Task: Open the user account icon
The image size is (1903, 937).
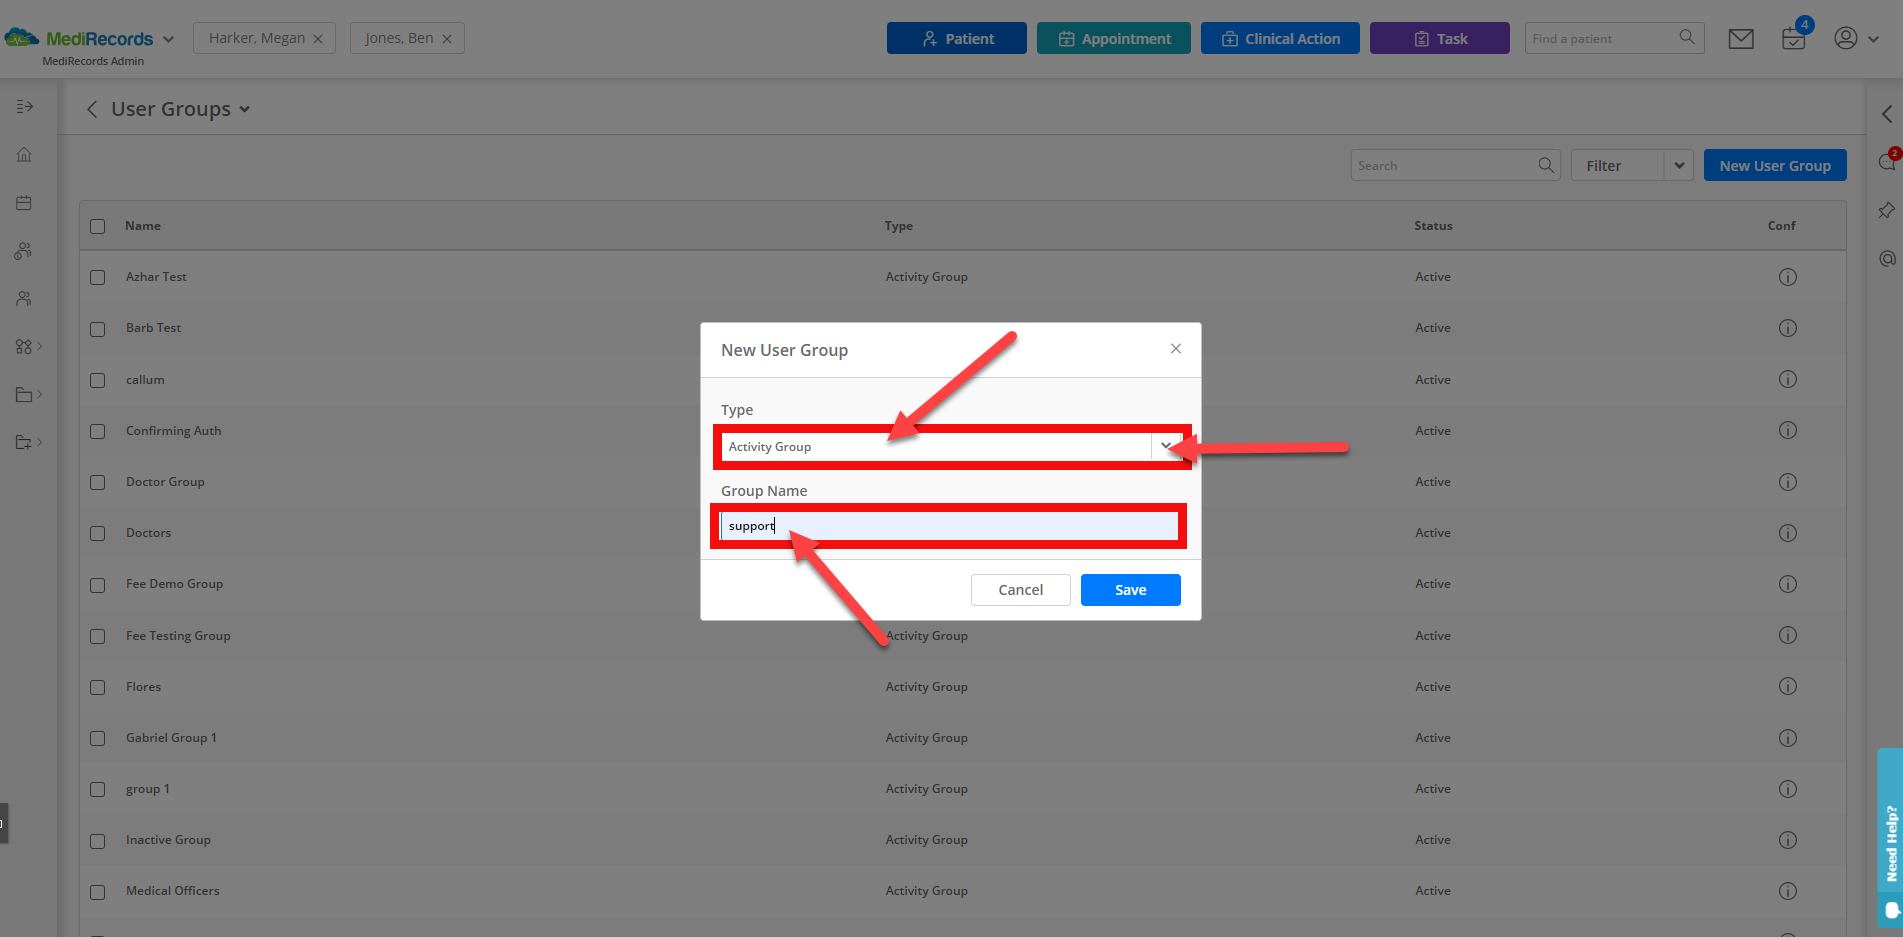Action: (x=1845, y=38)
